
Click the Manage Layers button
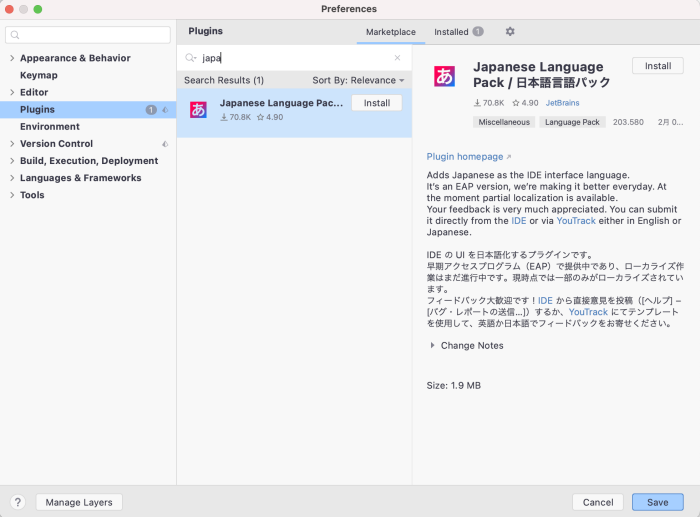click(x=79, y=502)
